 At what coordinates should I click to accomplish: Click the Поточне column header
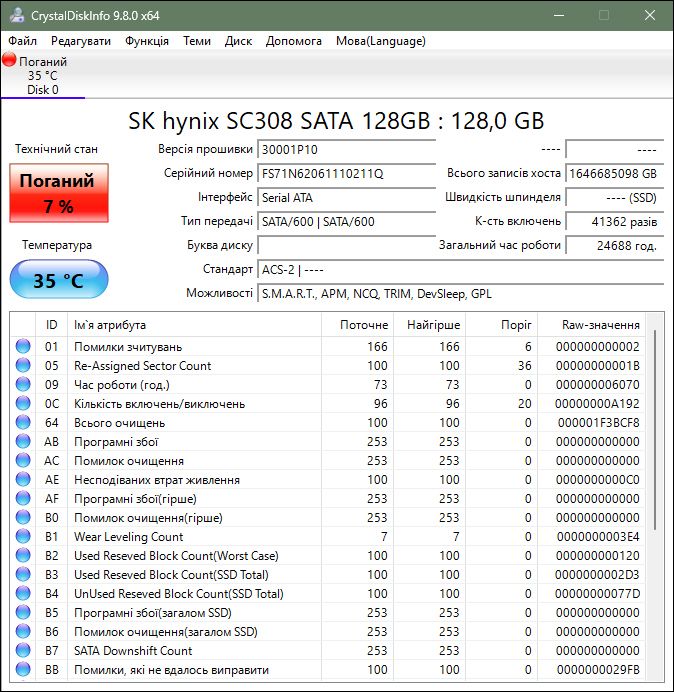click(x=358, y=325)
